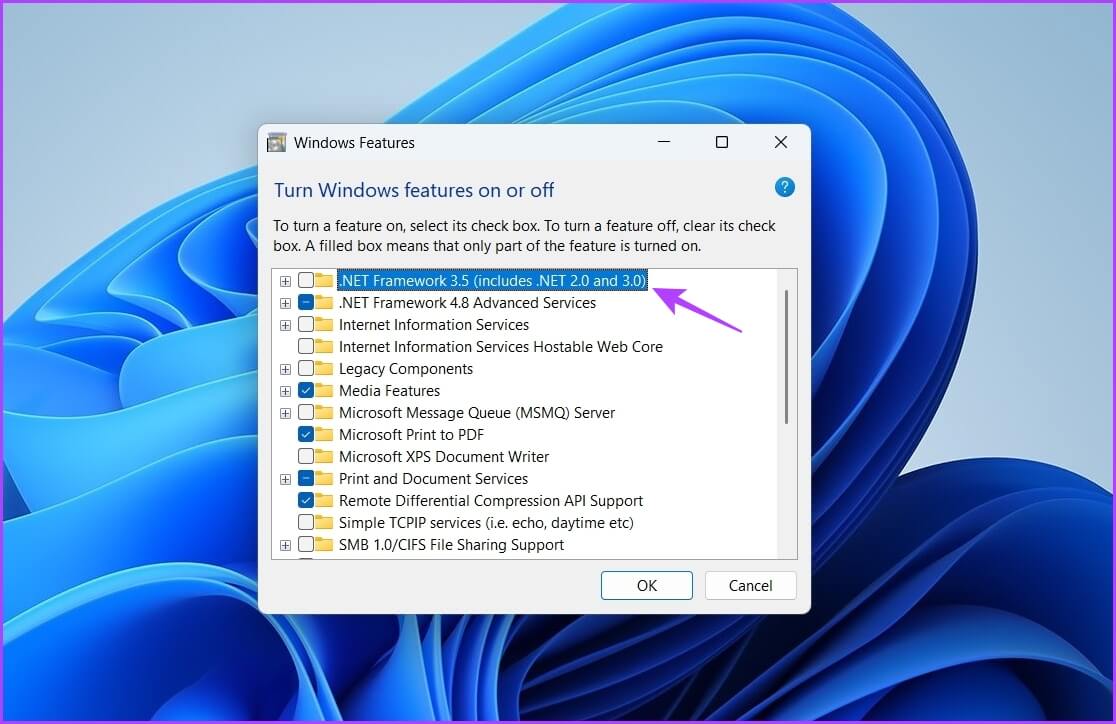Select 'Legacy Components' label
Screen dimensions: 1116x724
click(x=406, y=369)
